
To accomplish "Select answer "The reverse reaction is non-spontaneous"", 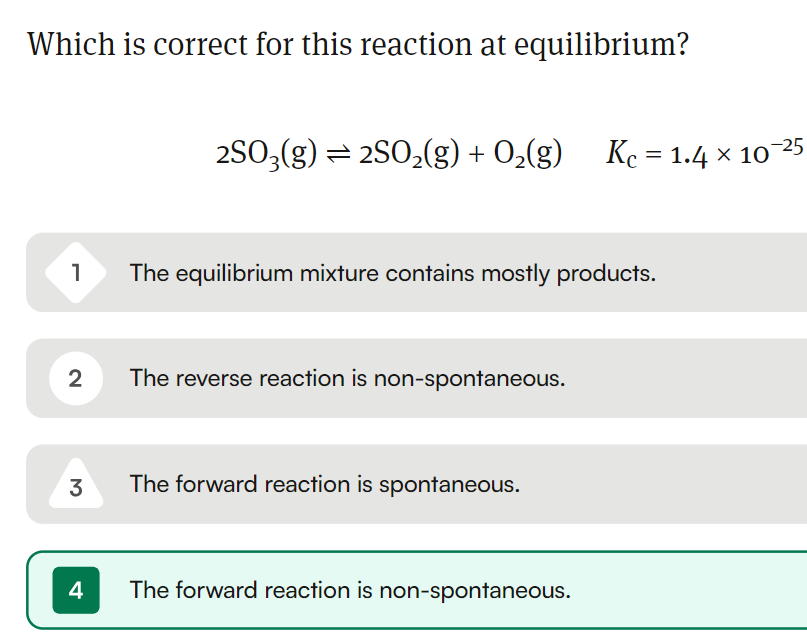I will (x=416, y=378).
